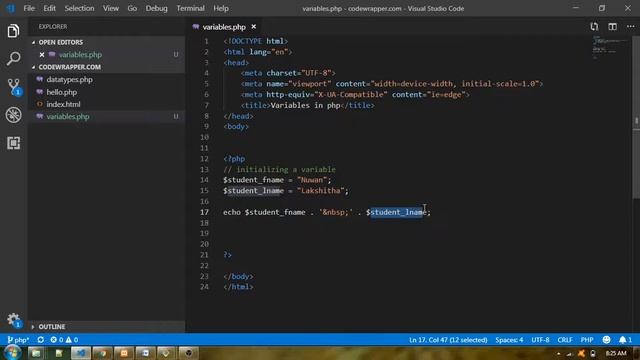Click the code minimap preview

pyautogui.click(x=610, y=47)
